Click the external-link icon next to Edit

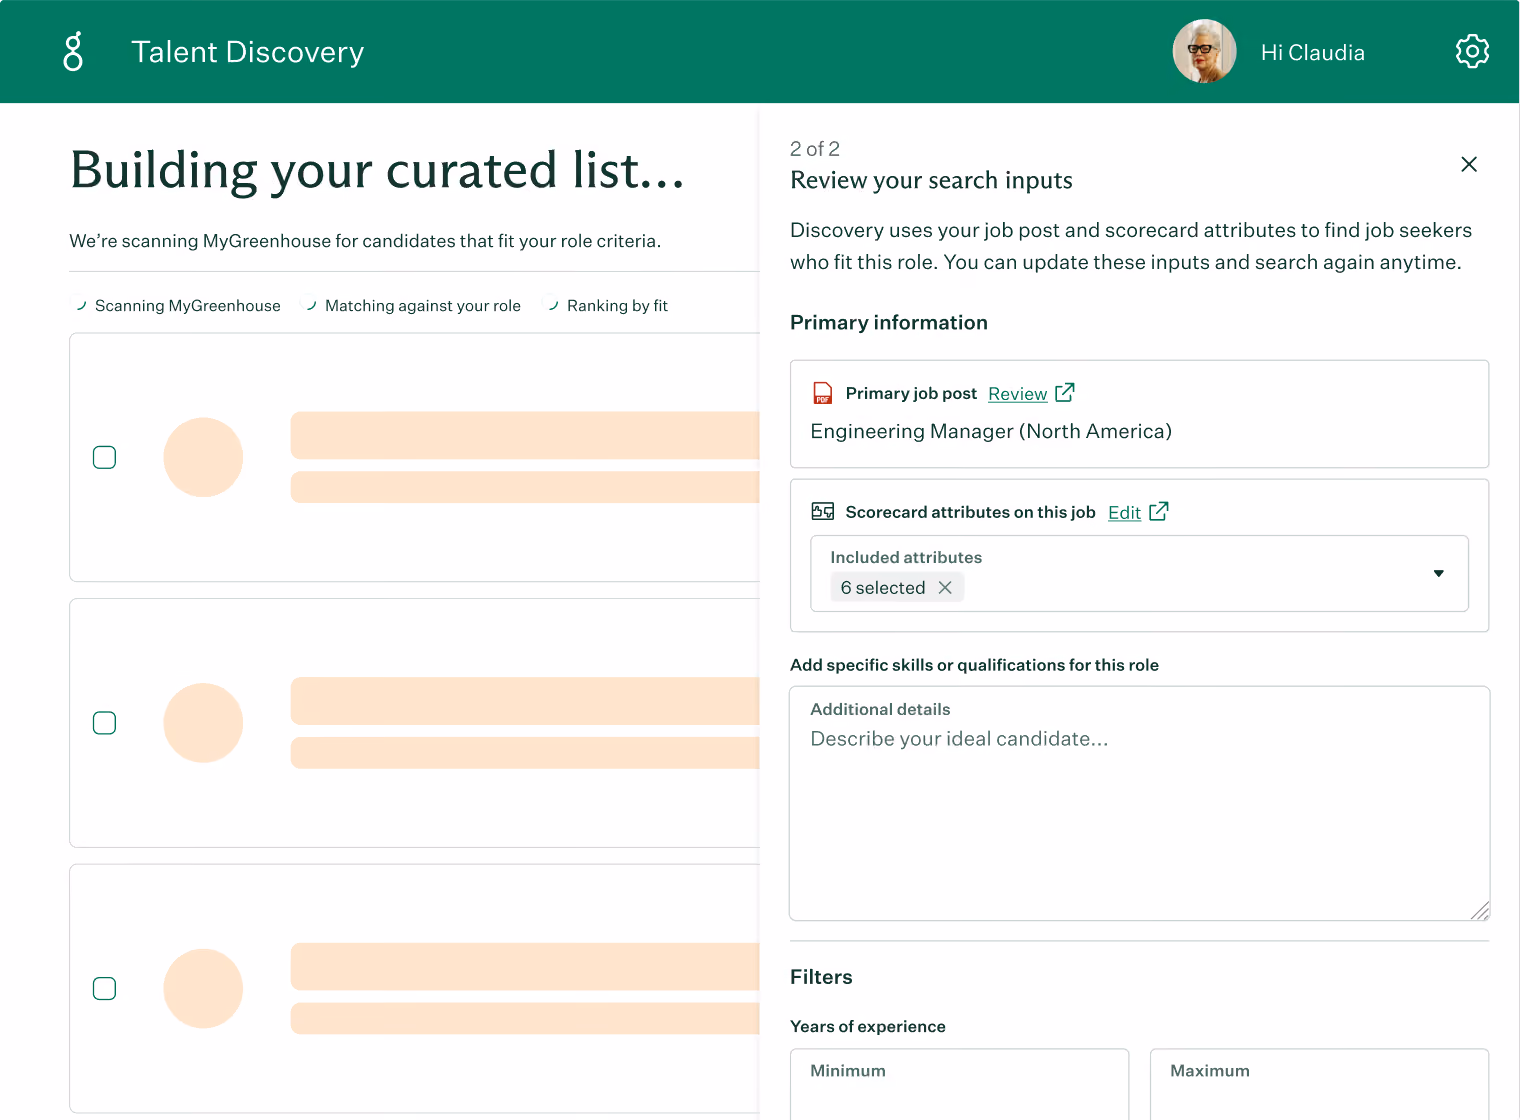coord(1158,511)
